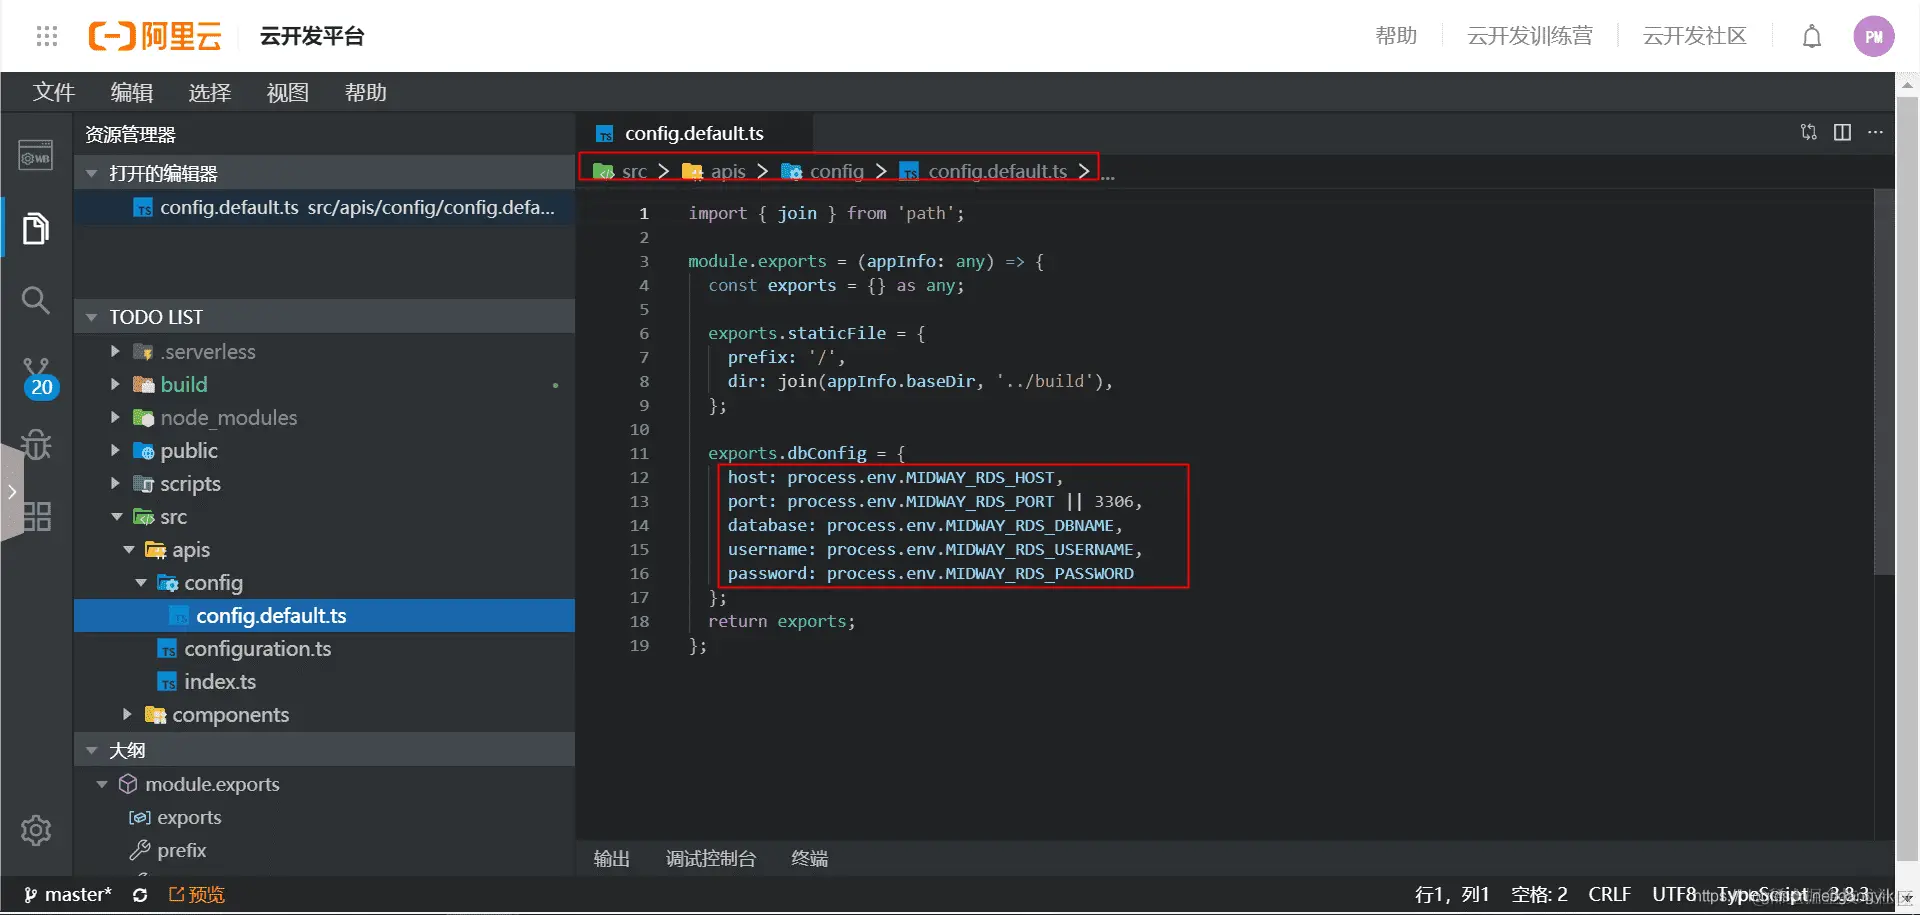Open Source Control with 20 changes
Viewport: 1920px width, 915px height.
(x=38, y=378)
